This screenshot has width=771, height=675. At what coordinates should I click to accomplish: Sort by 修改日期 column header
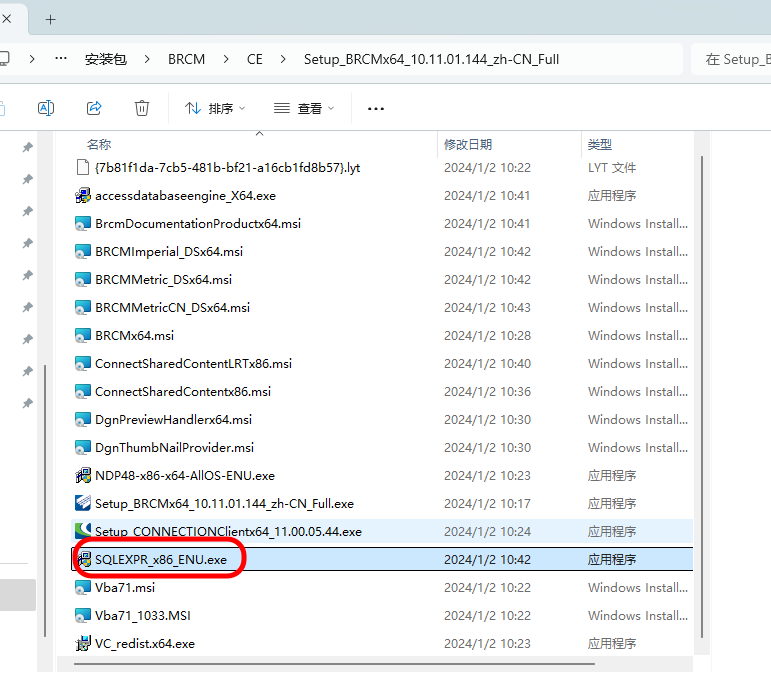tap(468, 145)
